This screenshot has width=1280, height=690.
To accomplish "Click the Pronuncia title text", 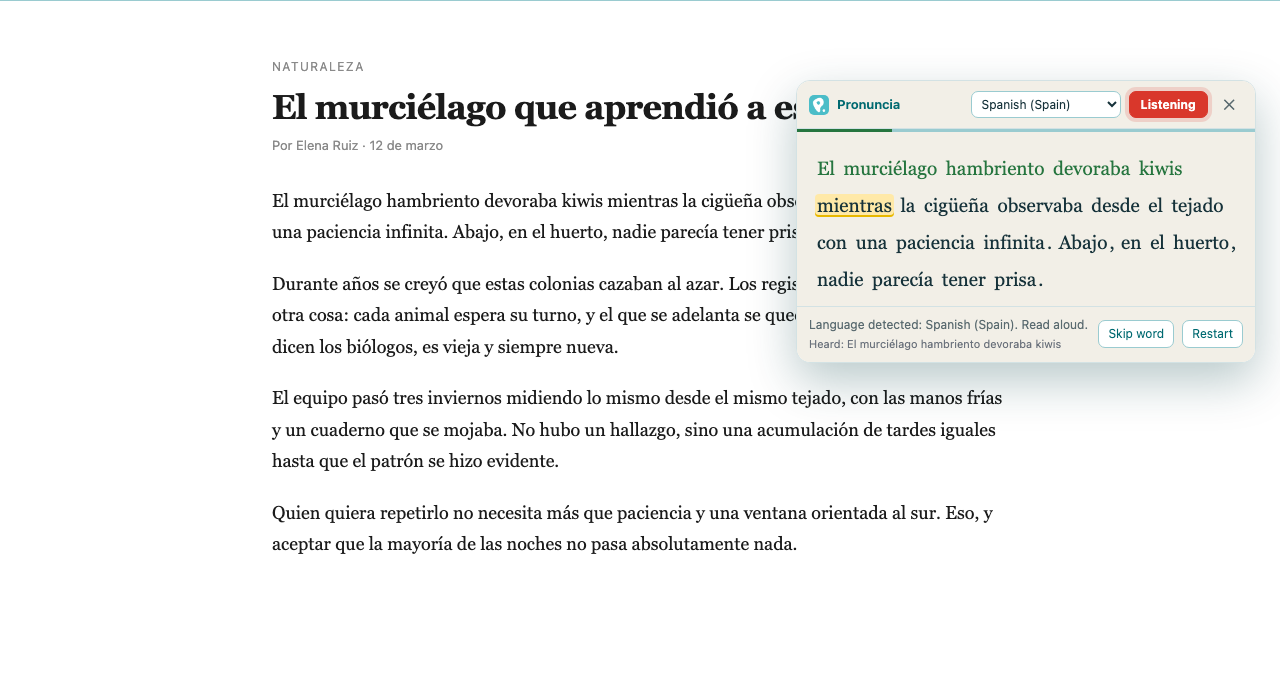I will pyautogui.click(x=868, y=105).
